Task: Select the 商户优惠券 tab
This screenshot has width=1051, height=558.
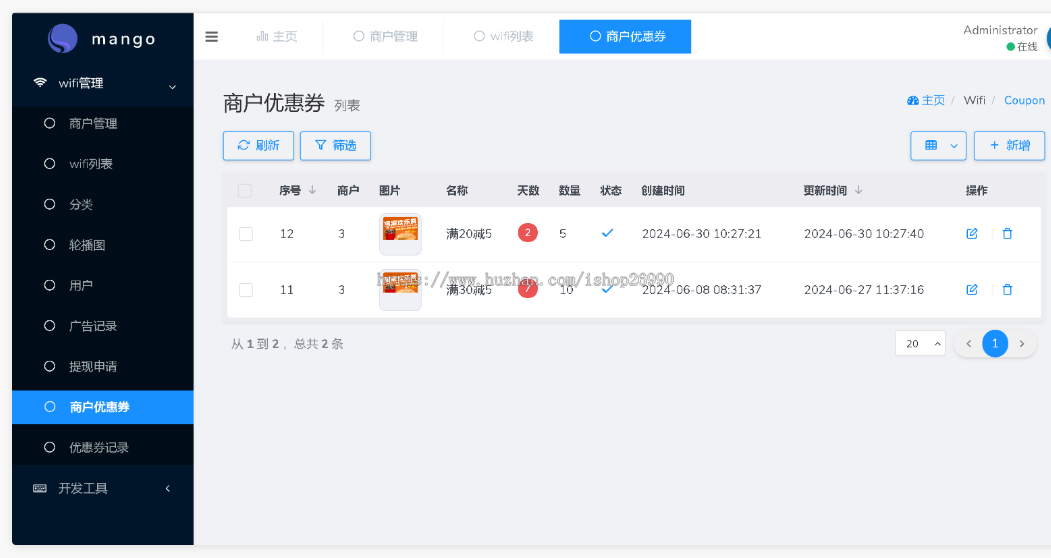Action: coord(625,36)
